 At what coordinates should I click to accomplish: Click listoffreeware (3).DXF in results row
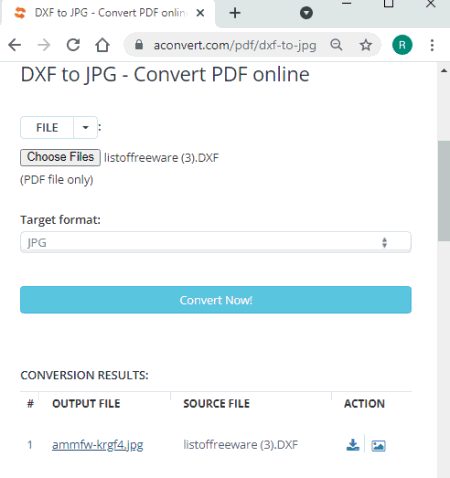point(240,445)
